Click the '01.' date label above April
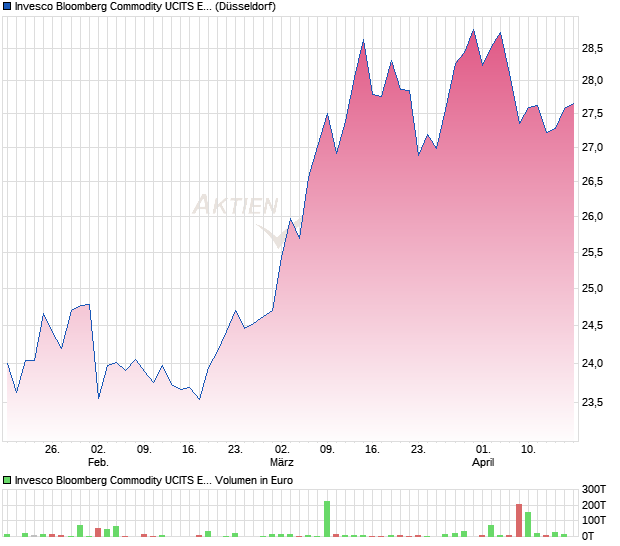 [483, 450]
